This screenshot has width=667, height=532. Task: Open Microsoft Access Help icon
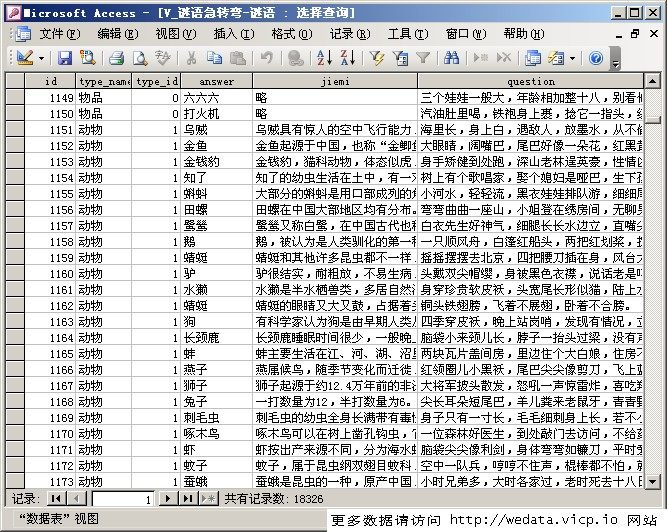click(x=596, y=58)
